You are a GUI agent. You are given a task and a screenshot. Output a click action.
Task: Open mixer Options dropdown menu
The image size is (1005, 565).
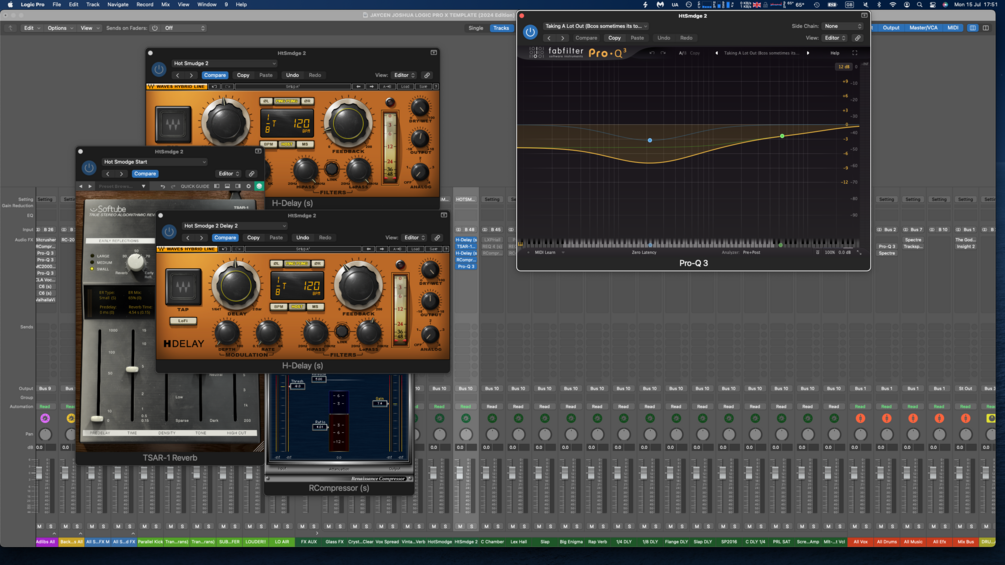pyautogui.click(x=59, y=28)
